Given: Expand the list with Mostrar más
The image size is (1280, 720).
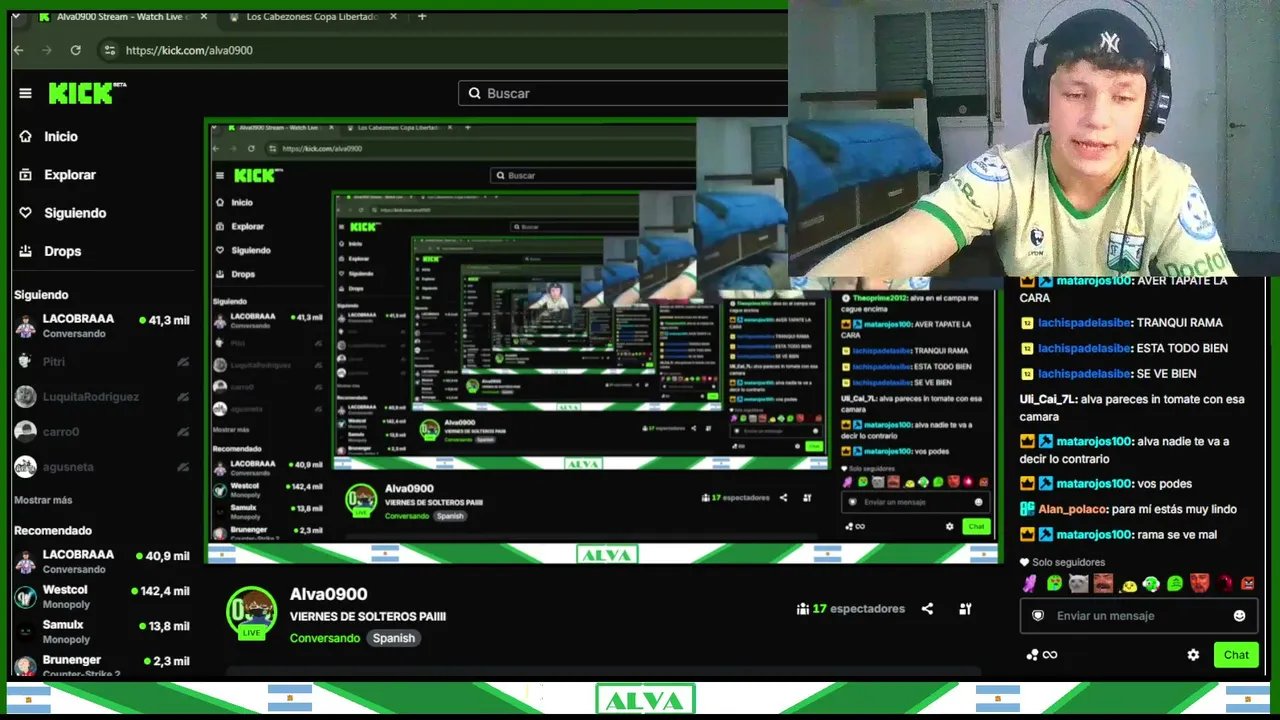Looking at the screenshot, I should point(43,500).
